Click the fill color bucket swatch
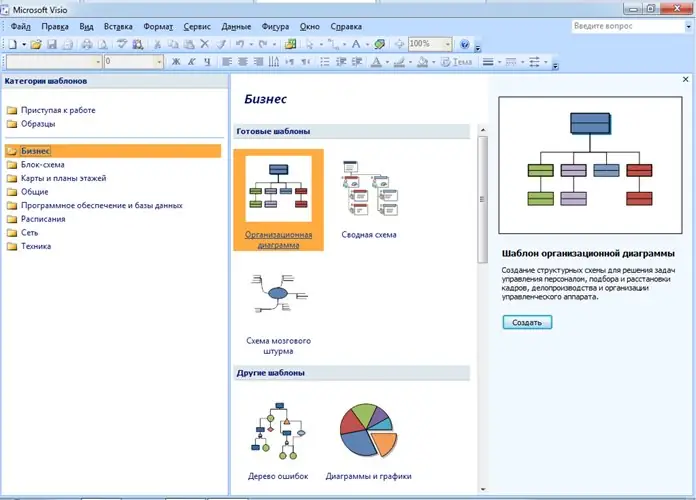This screenshot has height=500, width=696. point(423,62)
